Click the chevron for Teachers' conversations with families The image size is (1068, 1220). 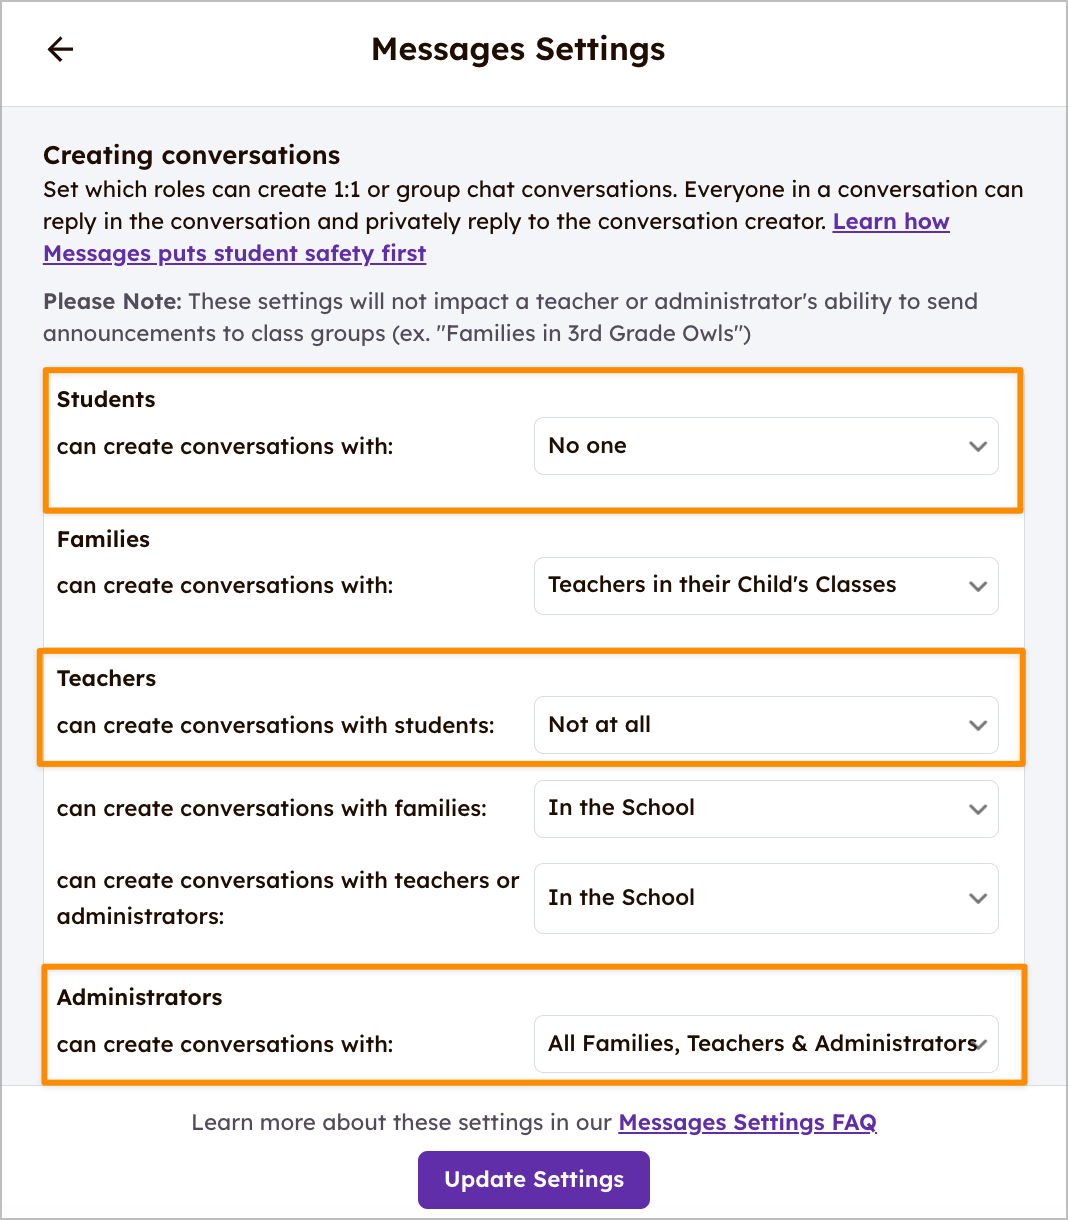click(x=978, y=809)
